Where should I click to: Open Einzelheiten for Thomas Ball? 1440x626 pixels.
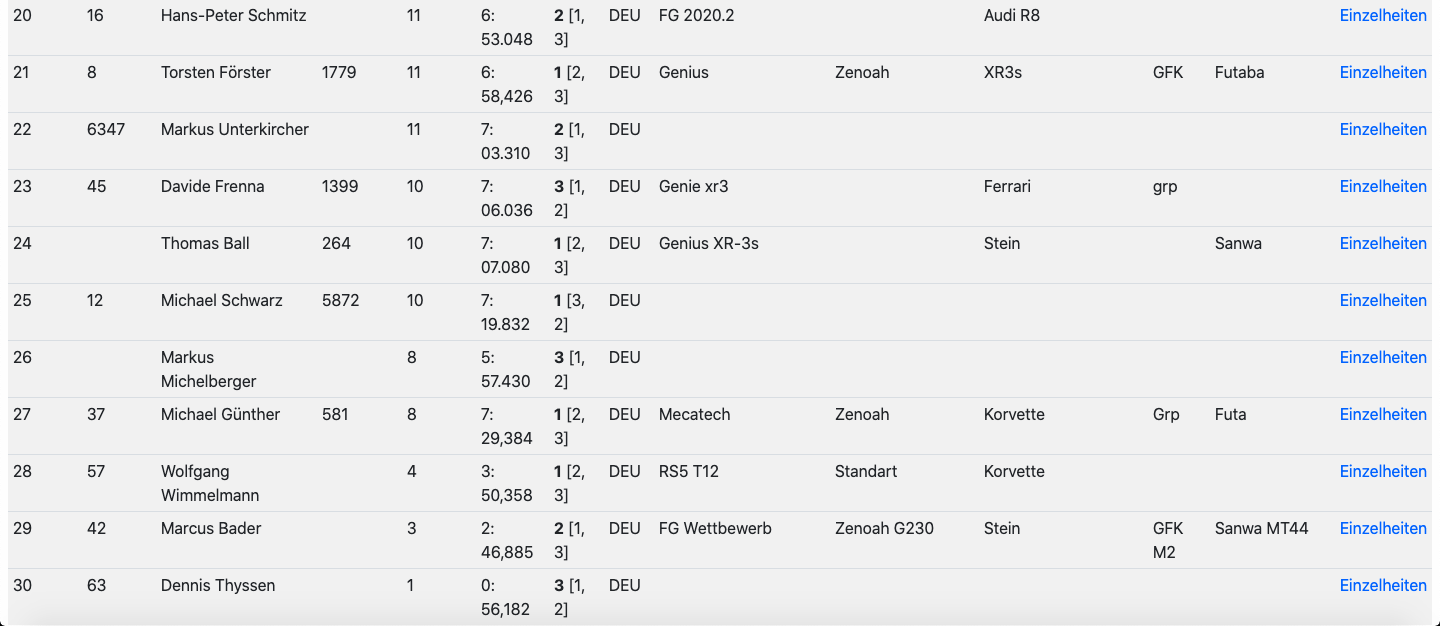[1383, 244]
